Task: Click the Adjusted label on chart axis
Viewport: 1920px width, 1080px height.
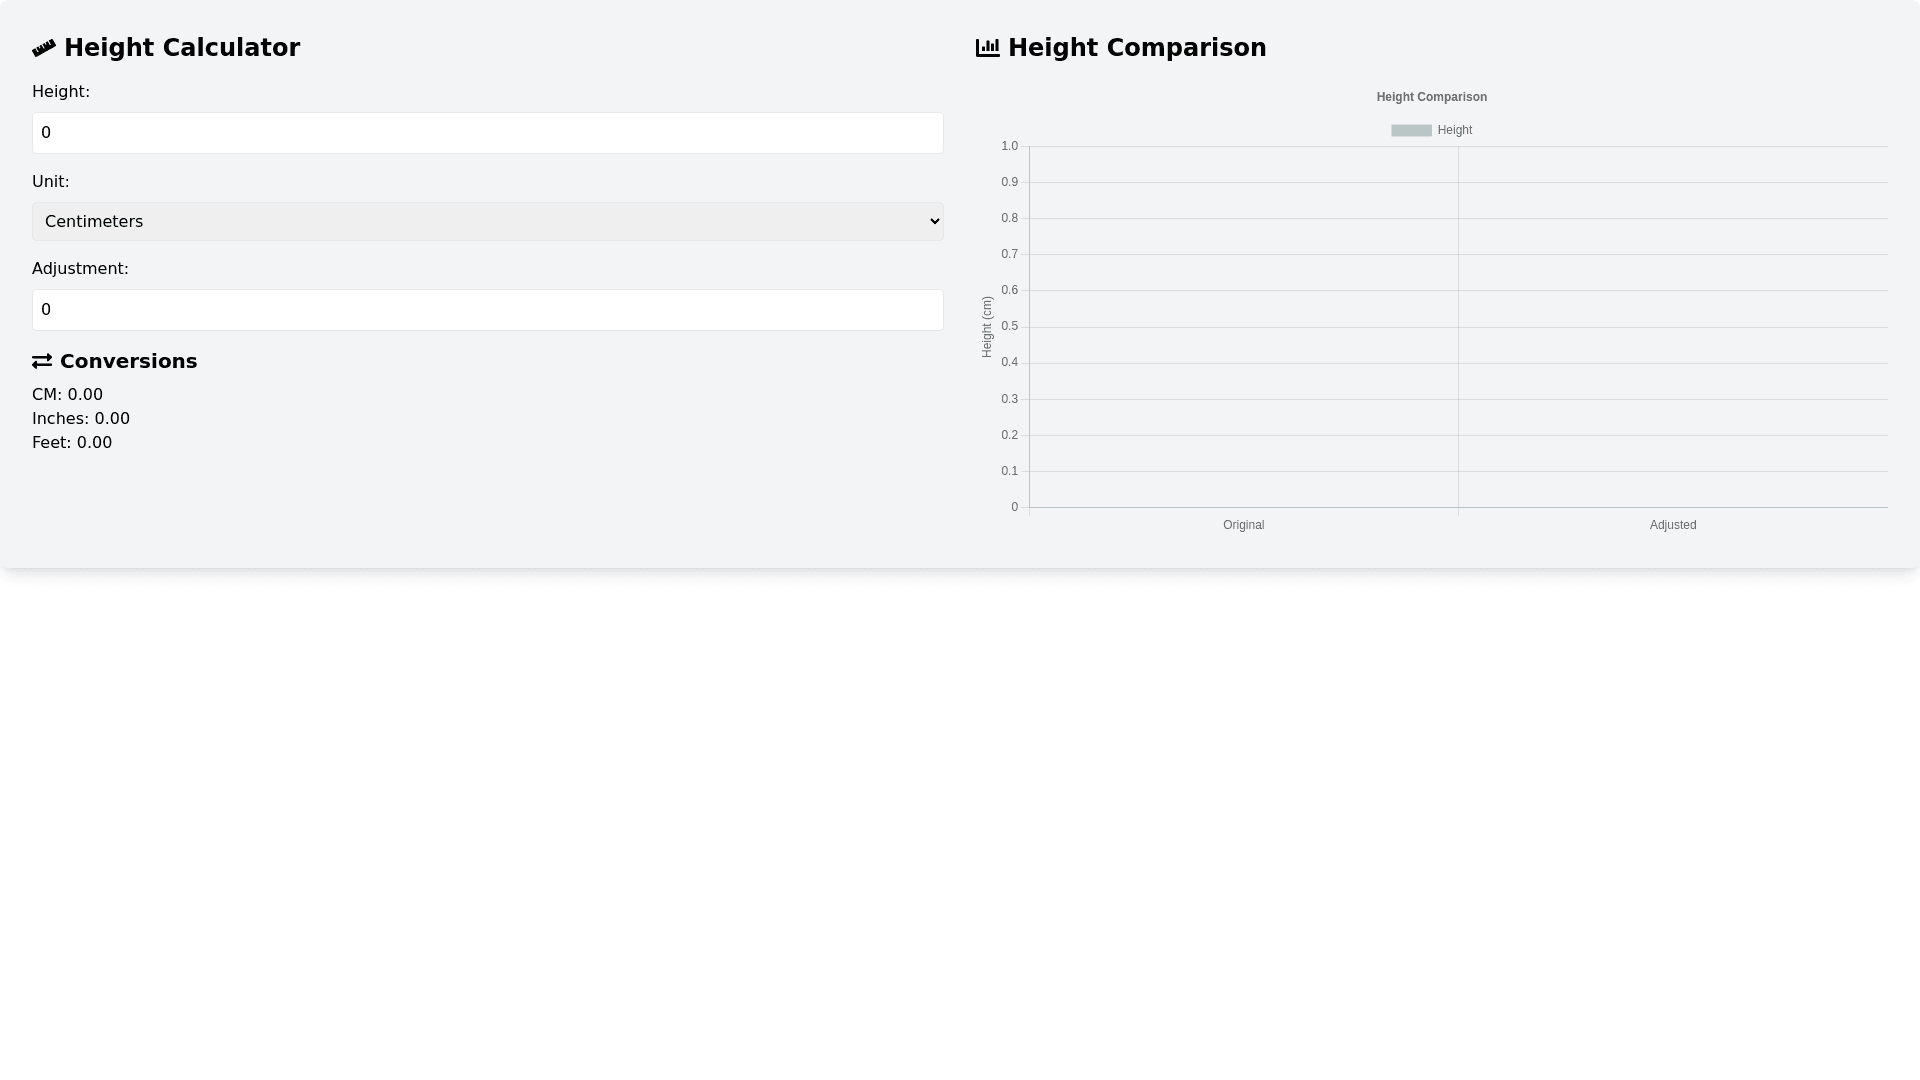Action: point(1672,525)
